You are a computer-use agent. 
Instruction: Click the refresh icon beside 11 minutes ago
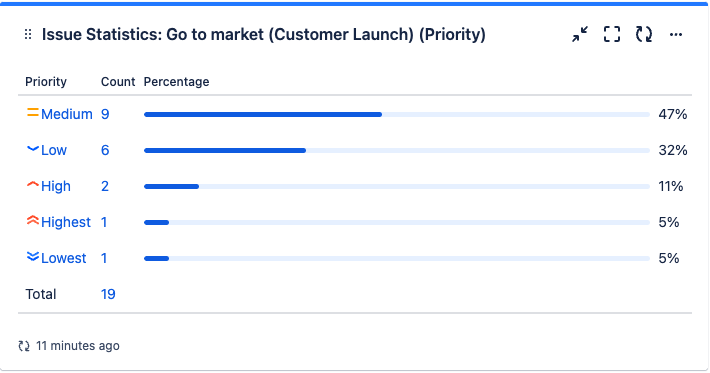(24, 346)
